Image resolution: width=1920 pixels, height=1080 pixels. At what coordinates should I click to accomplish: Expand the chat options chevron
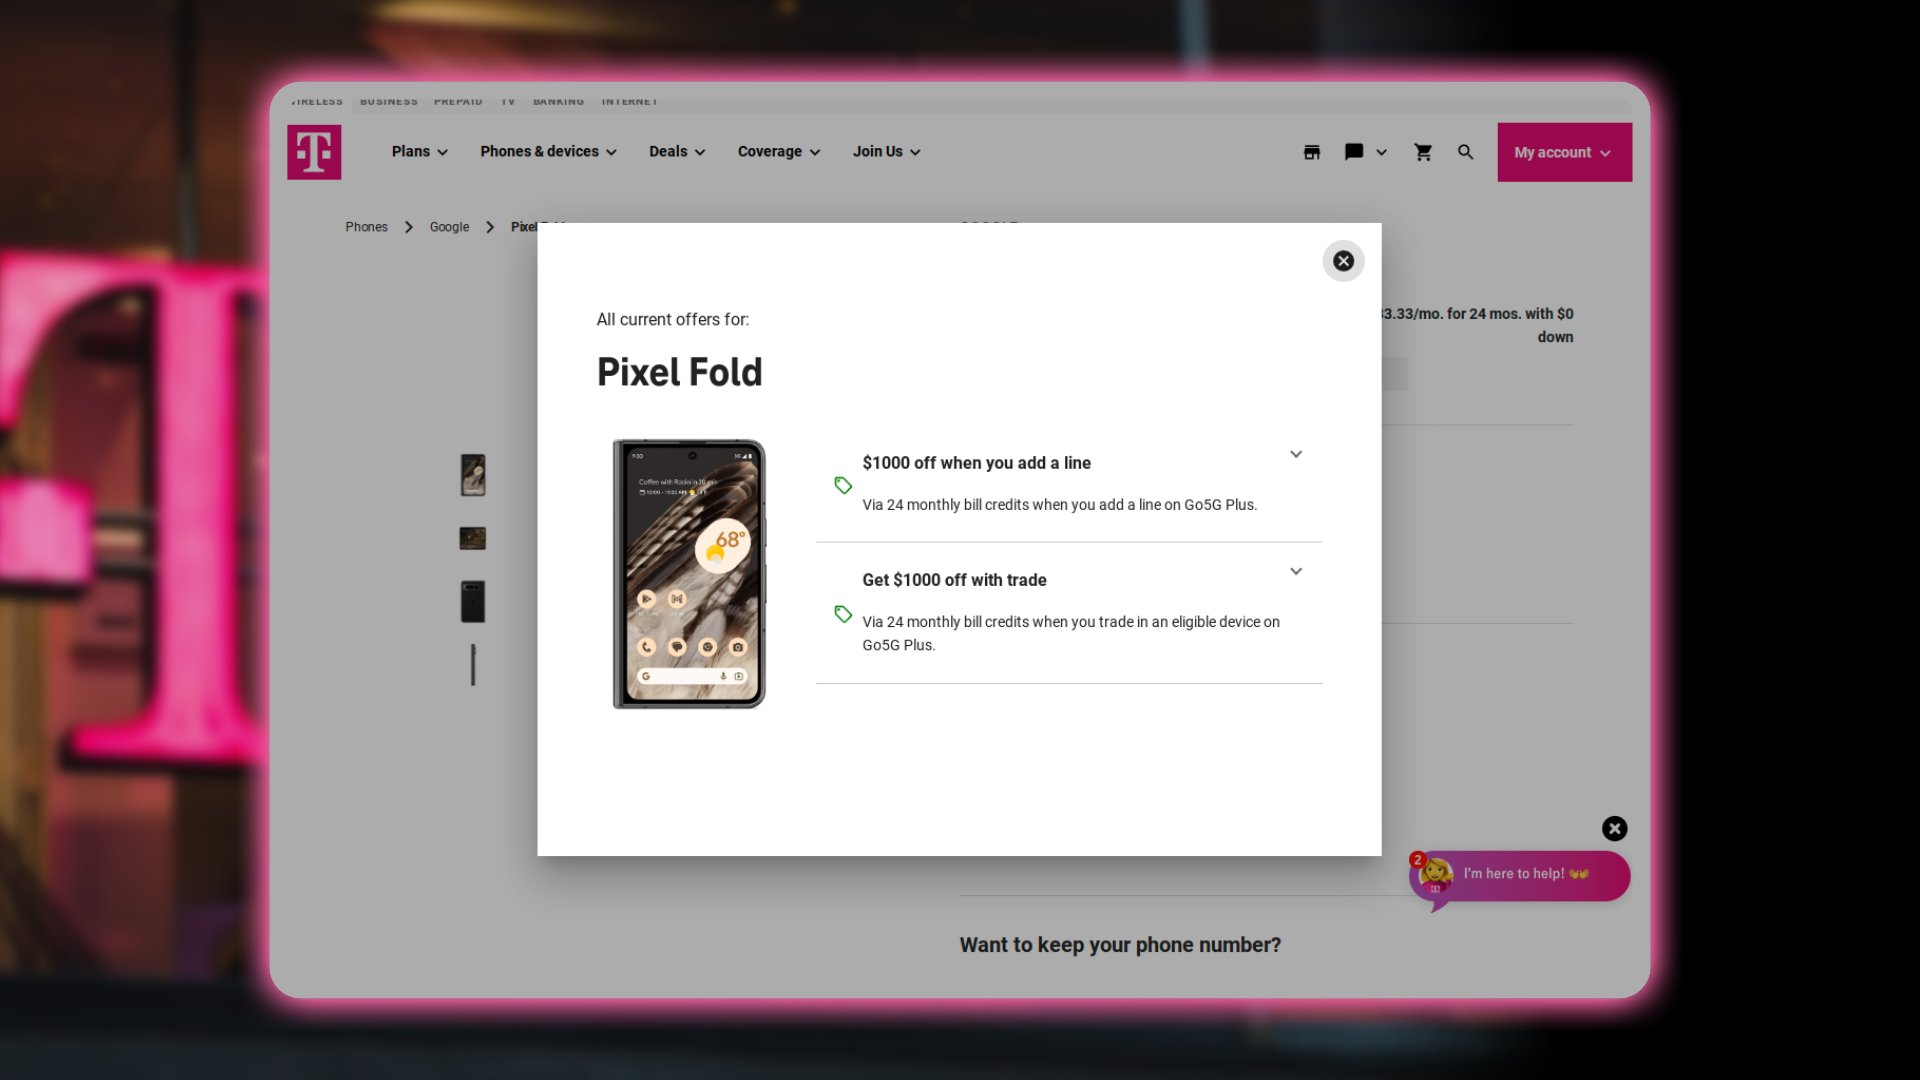point(1382,153)
